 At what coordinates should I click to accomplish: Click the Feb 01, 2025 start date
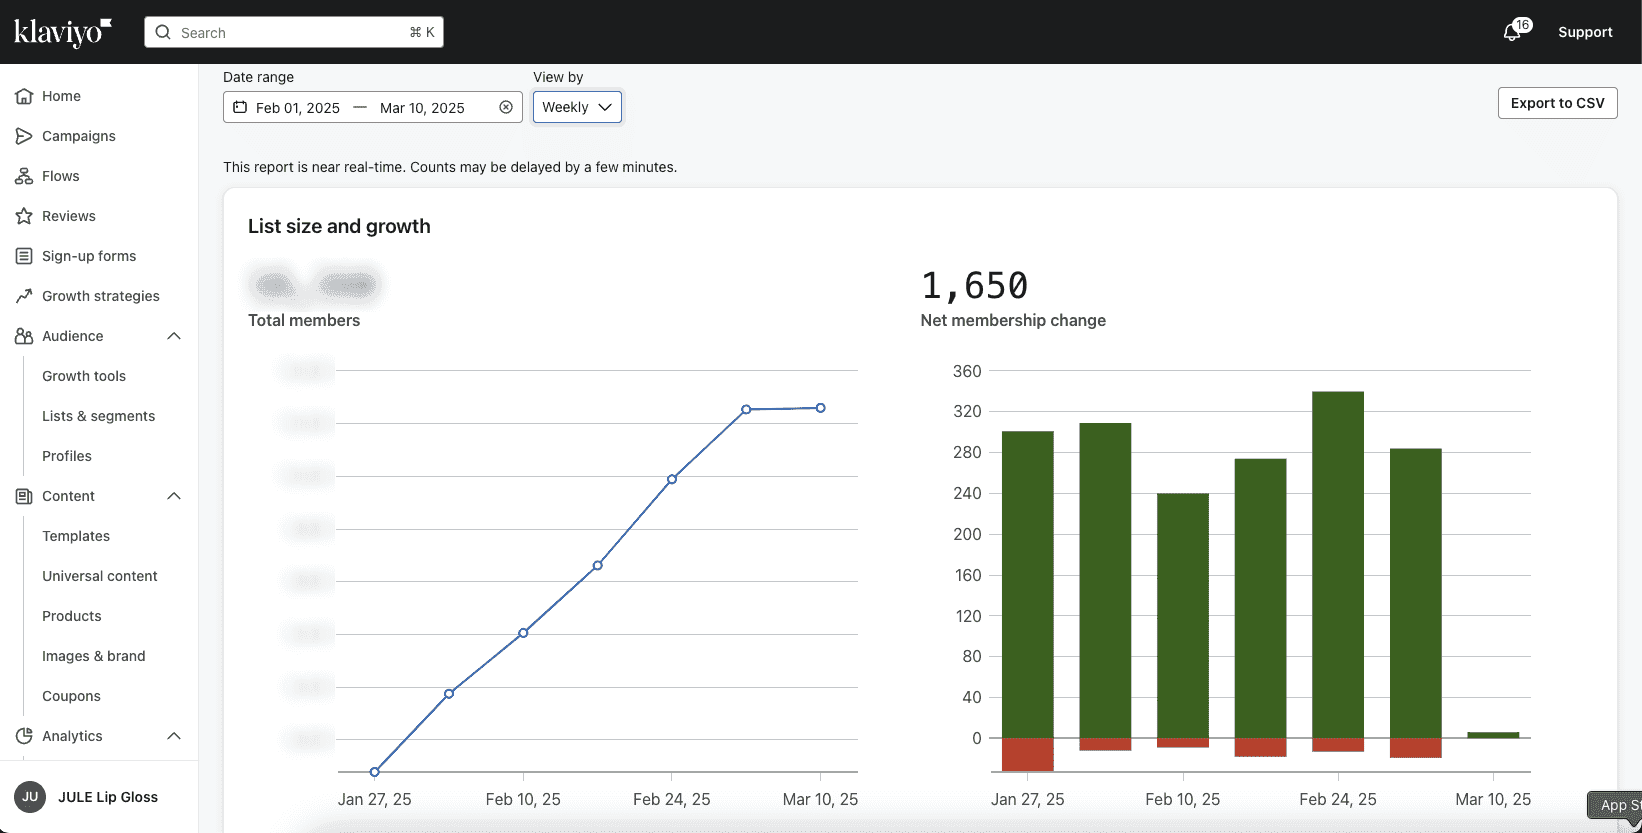(298, 108)
